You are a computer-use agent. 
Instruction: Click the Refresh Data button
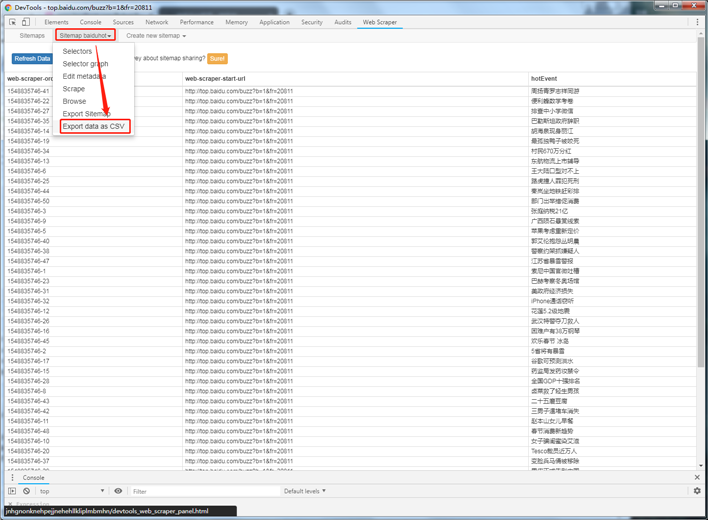pos(32,59)
